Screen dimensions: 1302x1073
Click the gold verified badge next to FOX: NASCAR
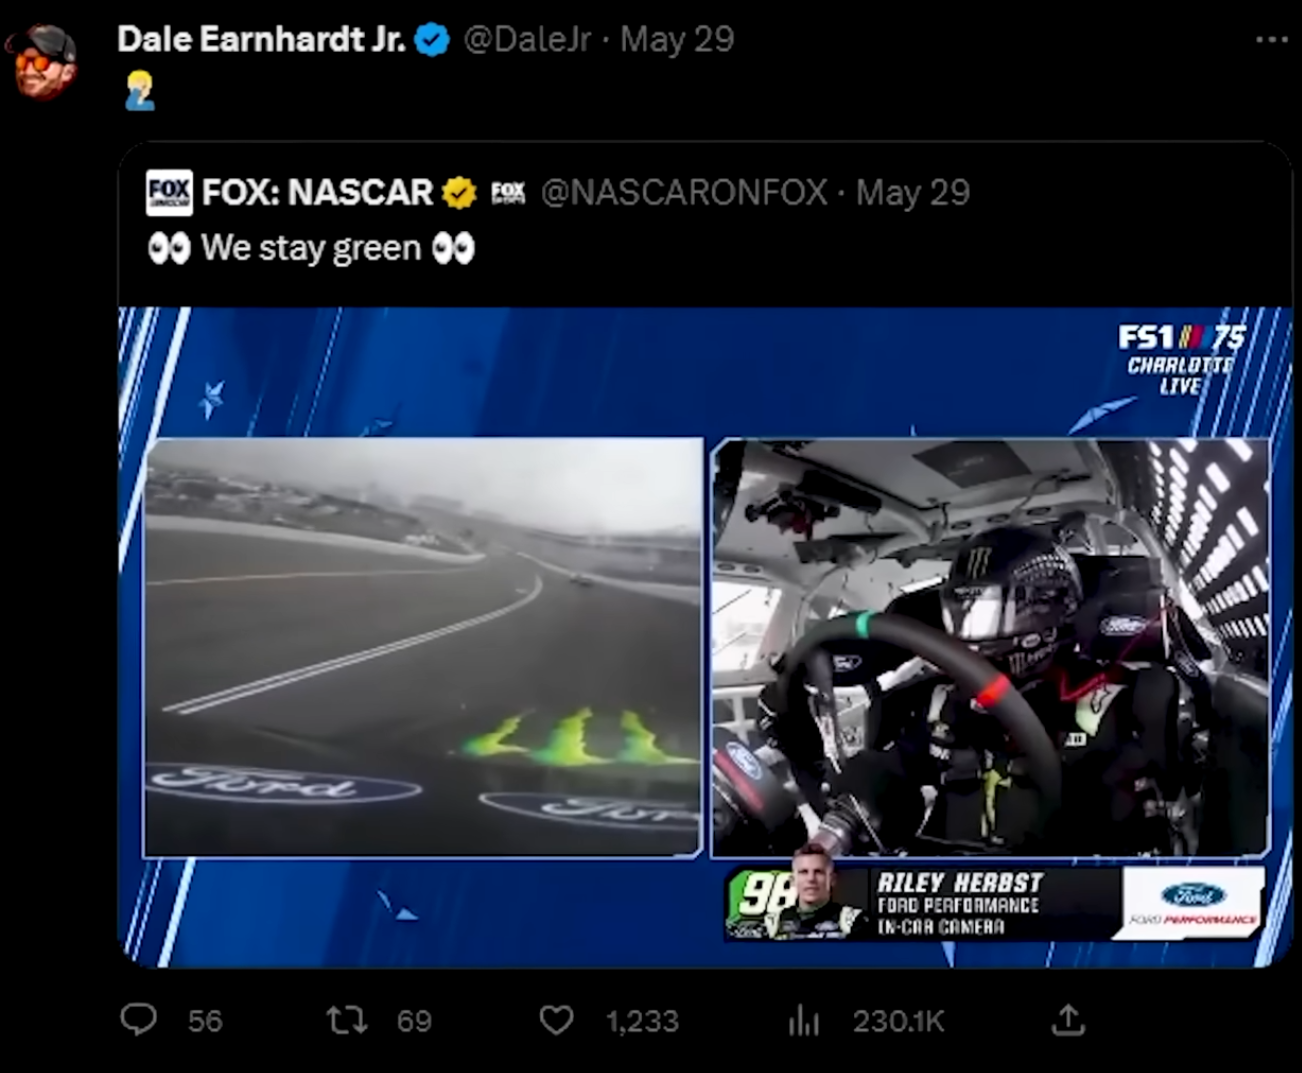tap(459, 192)
